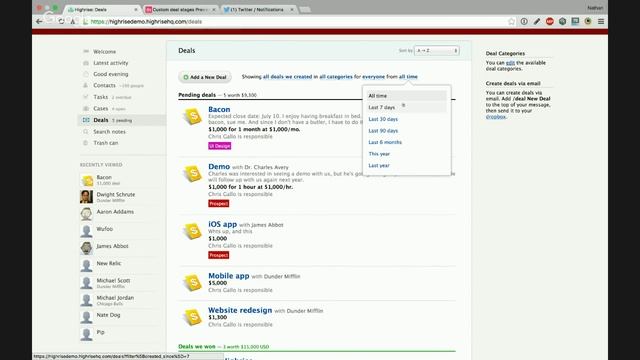This screenshot has height=360, width=640.
Task: Click the iOS app deal dollar icon
Action: [x=193, y=231]
